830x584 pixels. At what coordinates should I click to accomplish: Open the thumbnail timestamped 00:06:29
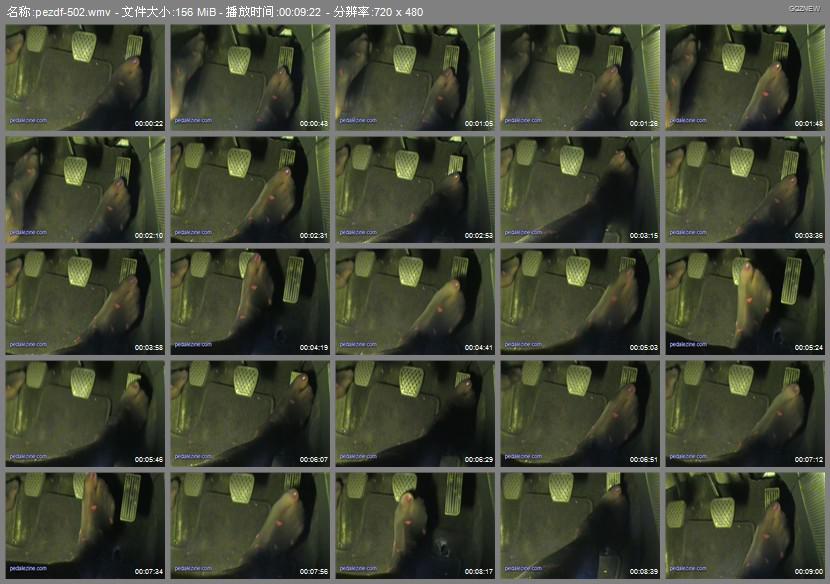tap(415, 414)
